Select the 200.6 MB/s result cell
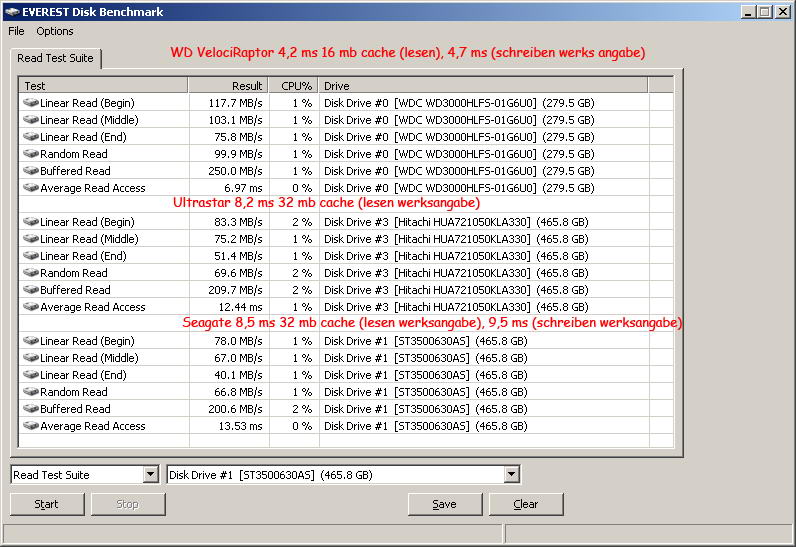The width and height of the screenshot is (796, 547). pos(235,409)
